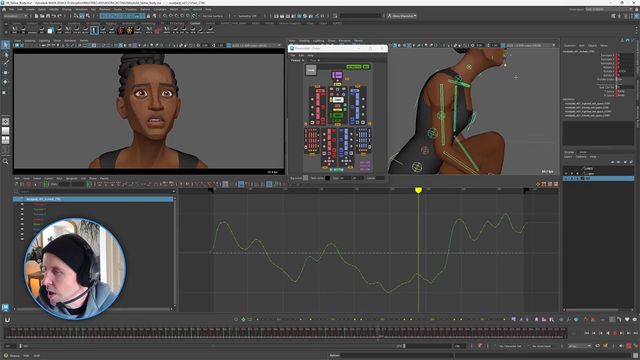Save scene with the disk icon

tap(48, 16)
